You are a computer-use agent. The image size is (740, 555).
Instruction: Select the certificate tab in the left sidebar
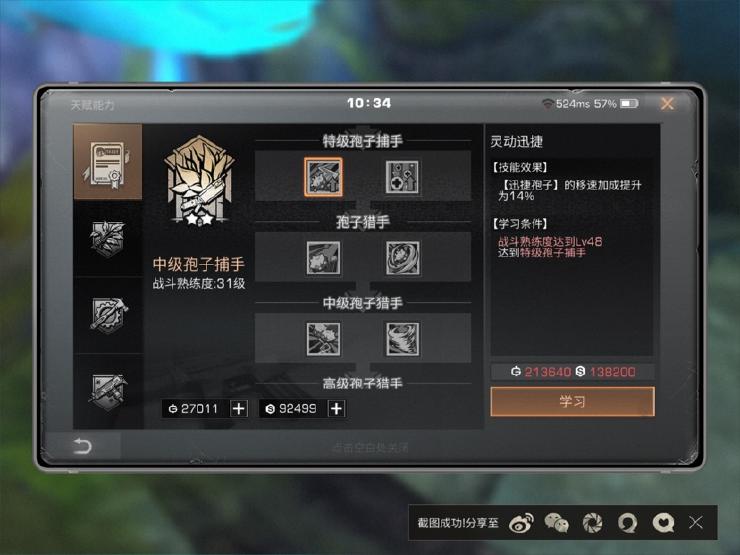[x=108, y=162]
